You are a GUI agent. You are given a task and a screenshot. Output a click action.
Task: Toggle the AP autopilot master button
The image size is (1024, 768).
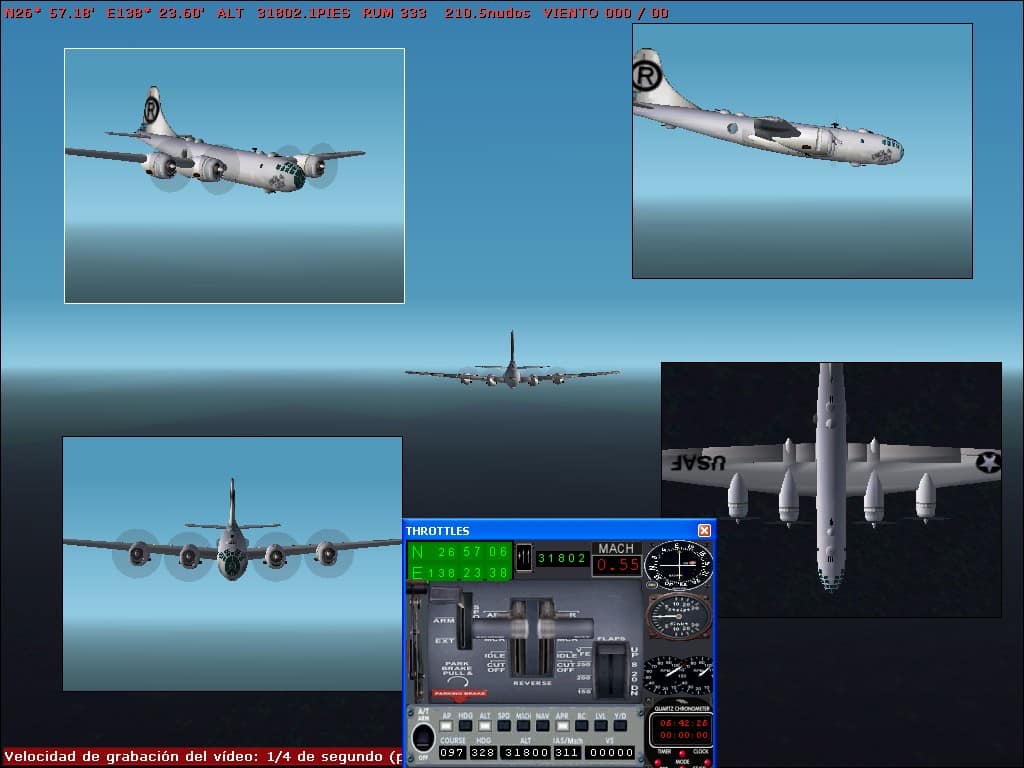[x=446, y=725]
